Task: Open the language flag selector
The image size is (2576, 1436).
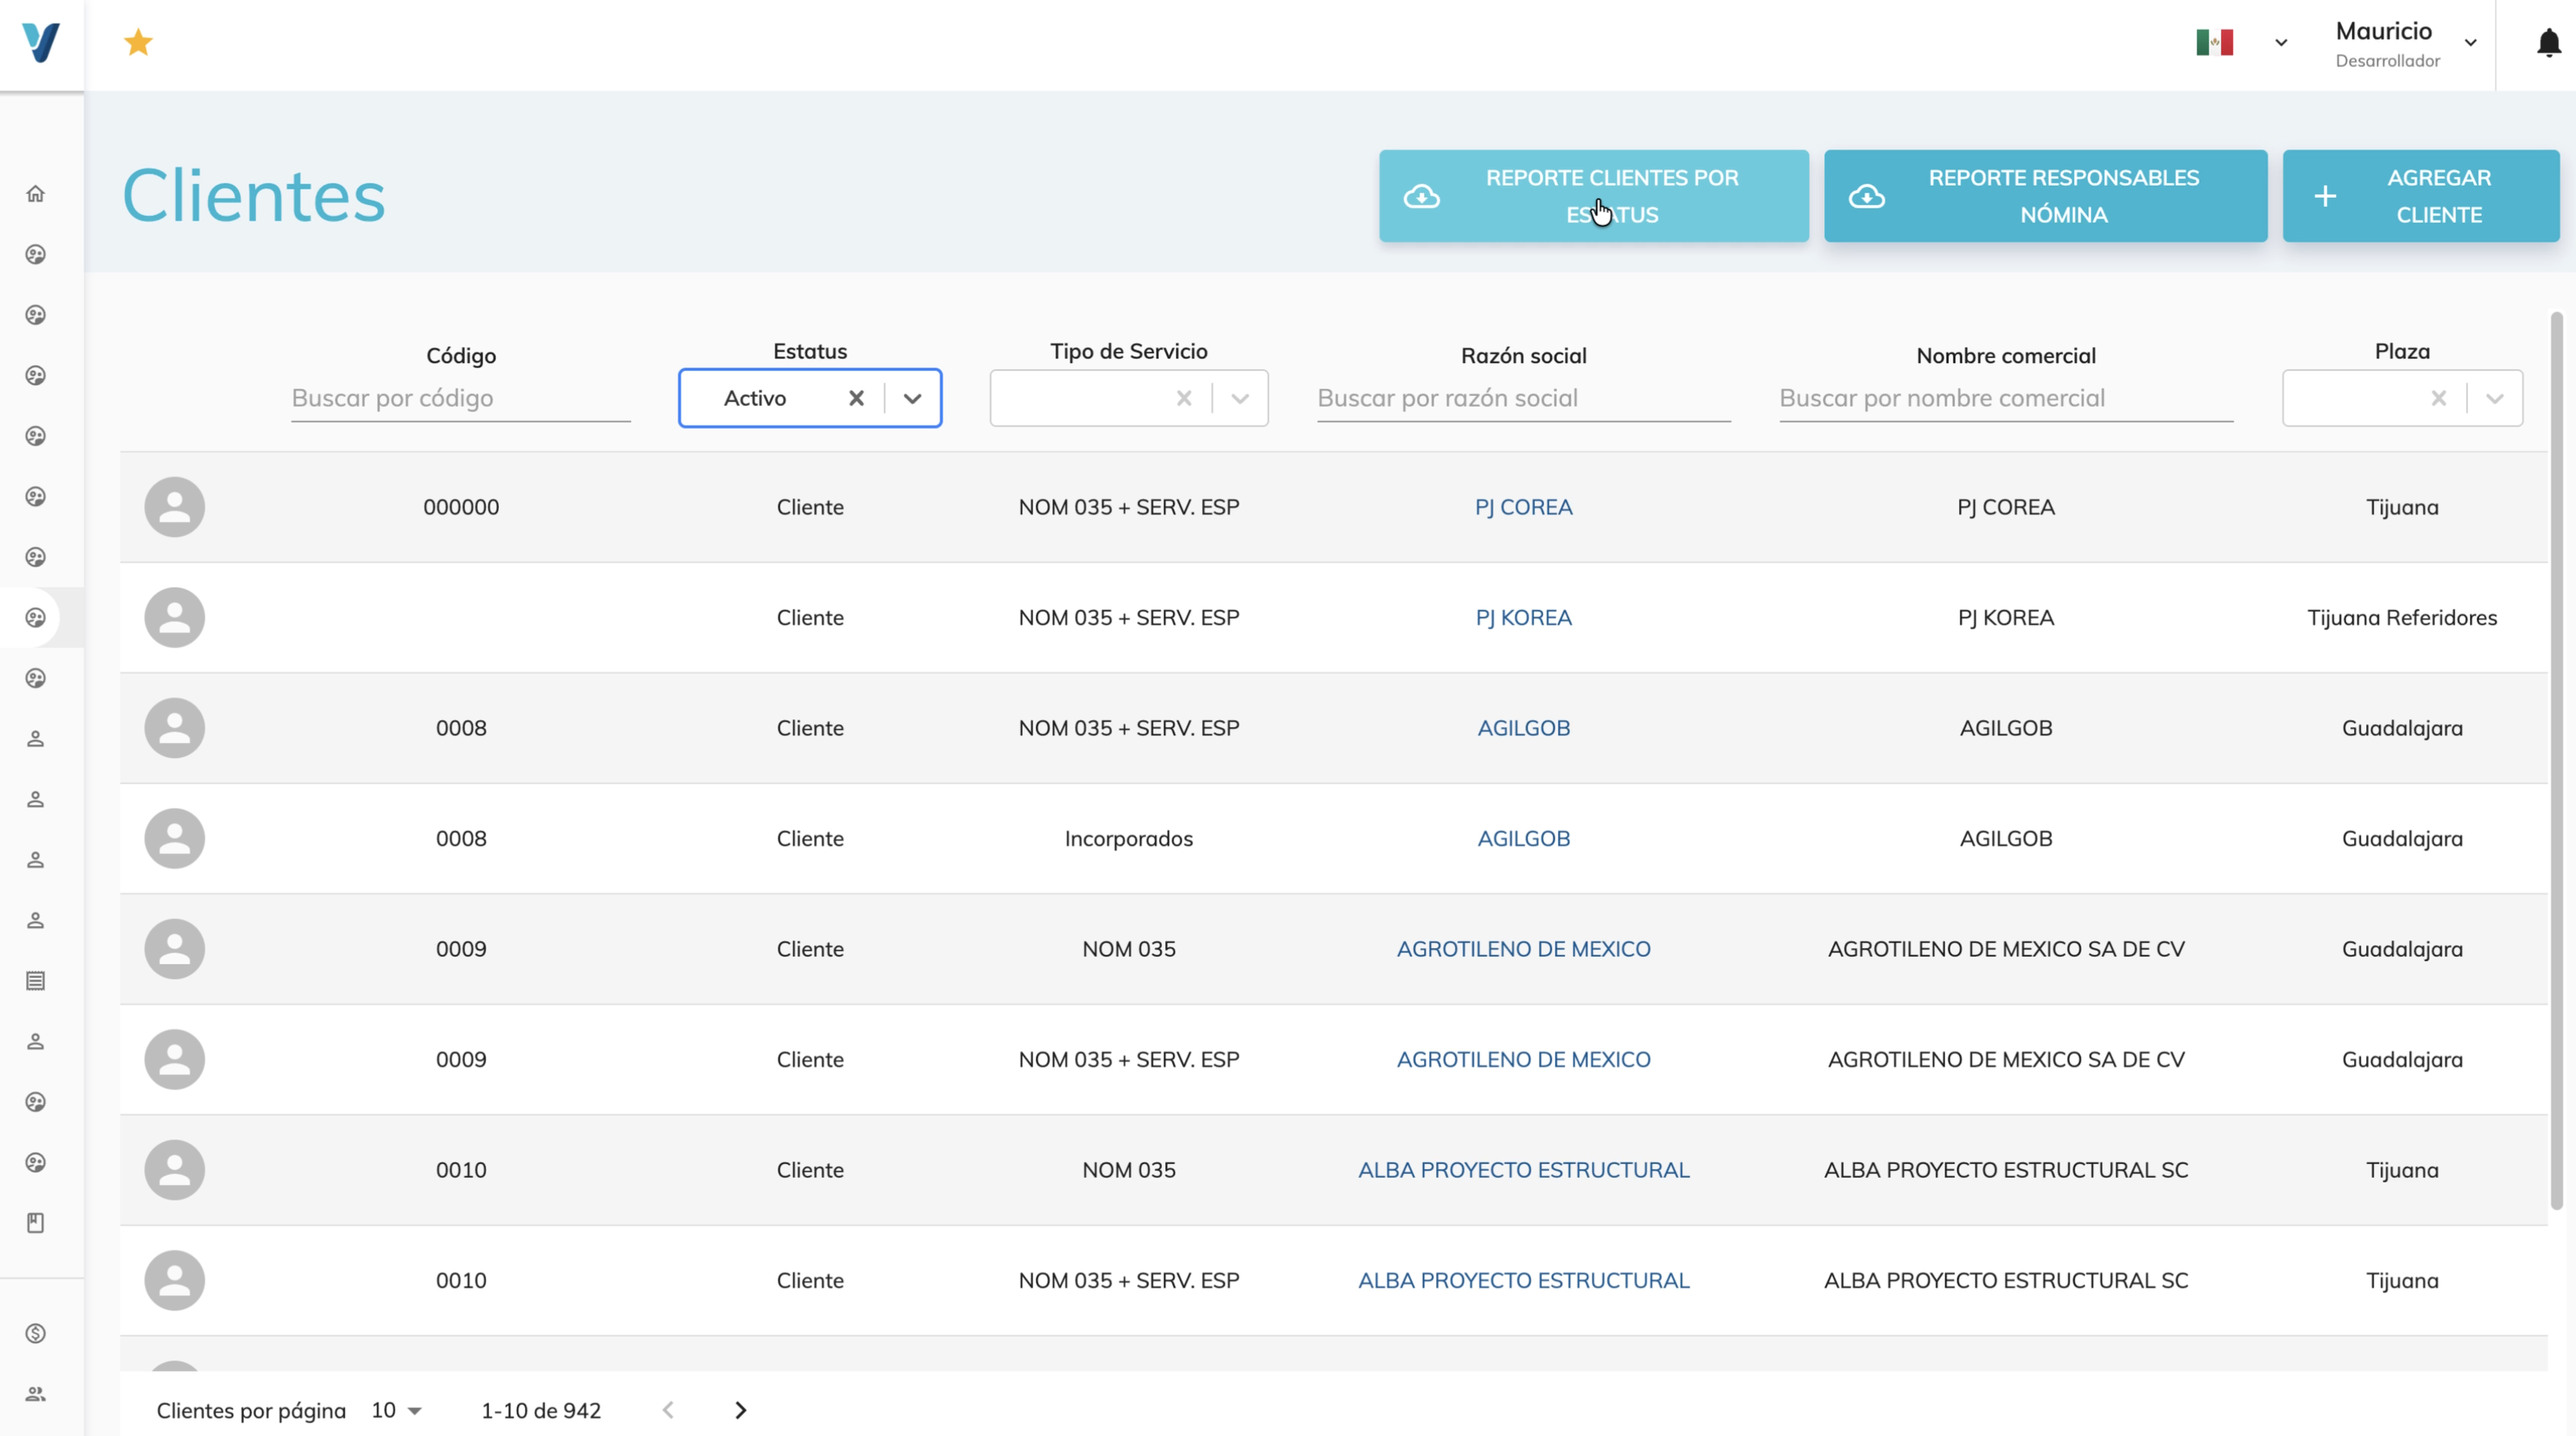Action: pos(2280,42)
